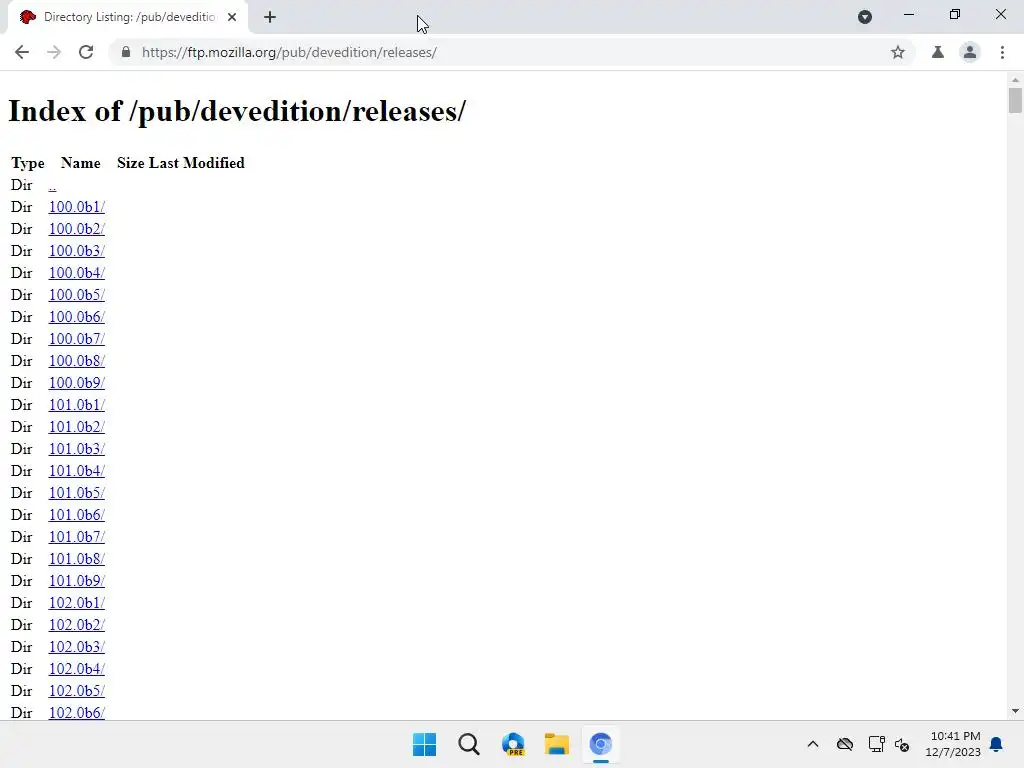Open the 101.0b9/ directory
This screenshot has width=1024, height=768.
point(76,581)
